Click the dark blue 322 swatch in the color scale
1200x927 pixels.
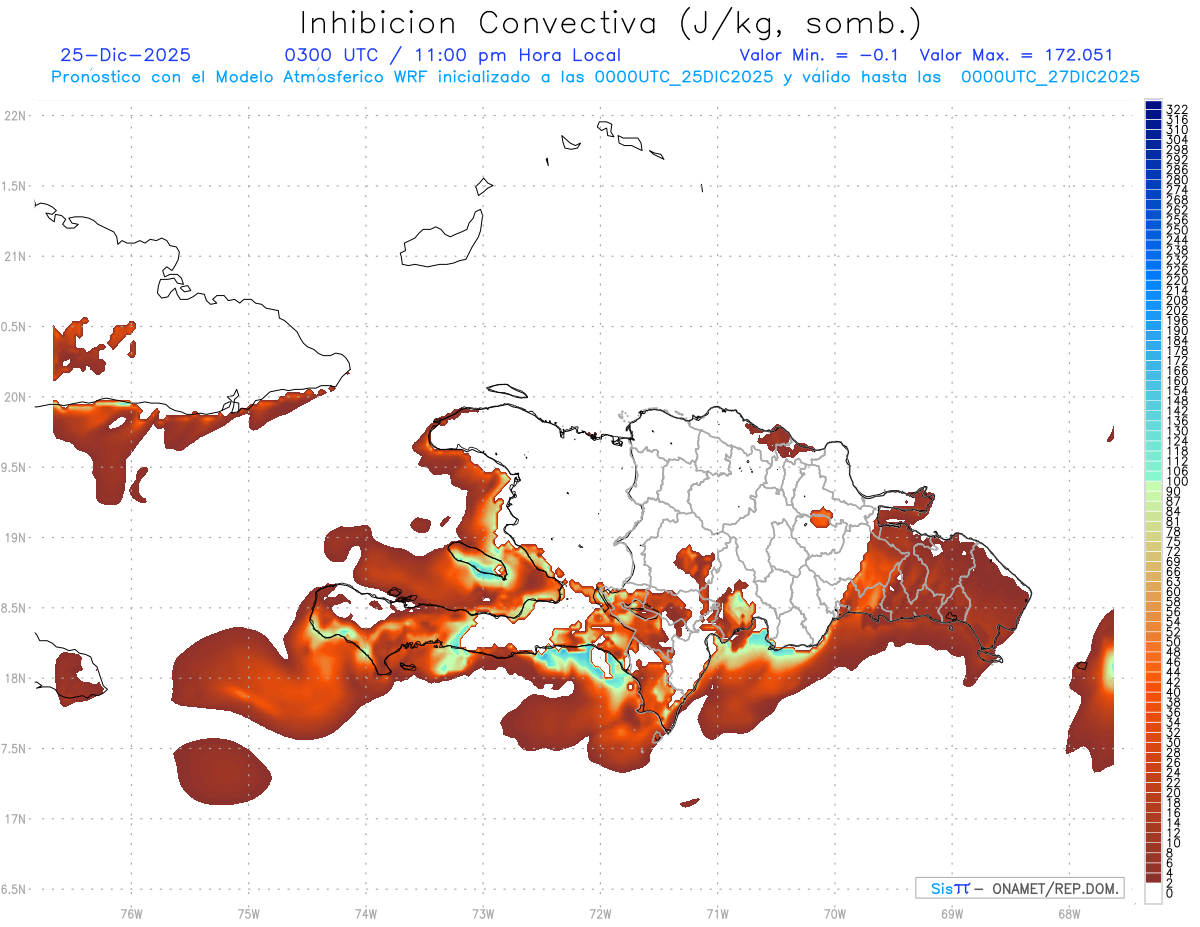(1153, 106)
